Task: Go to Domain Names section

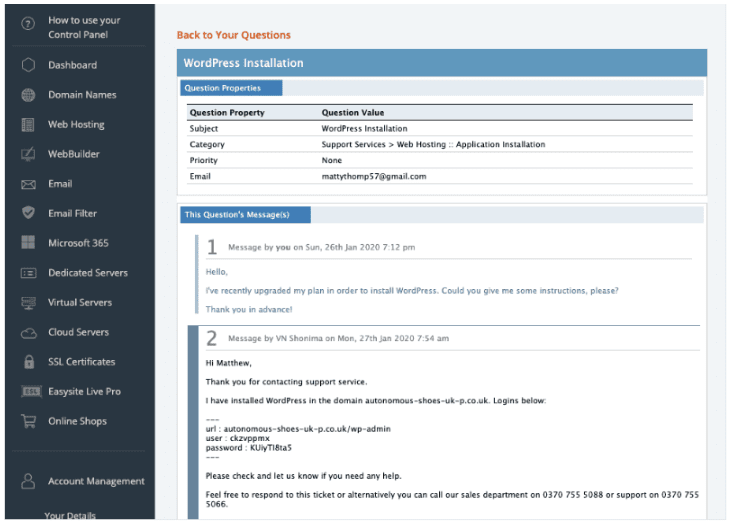Action: 82,95
